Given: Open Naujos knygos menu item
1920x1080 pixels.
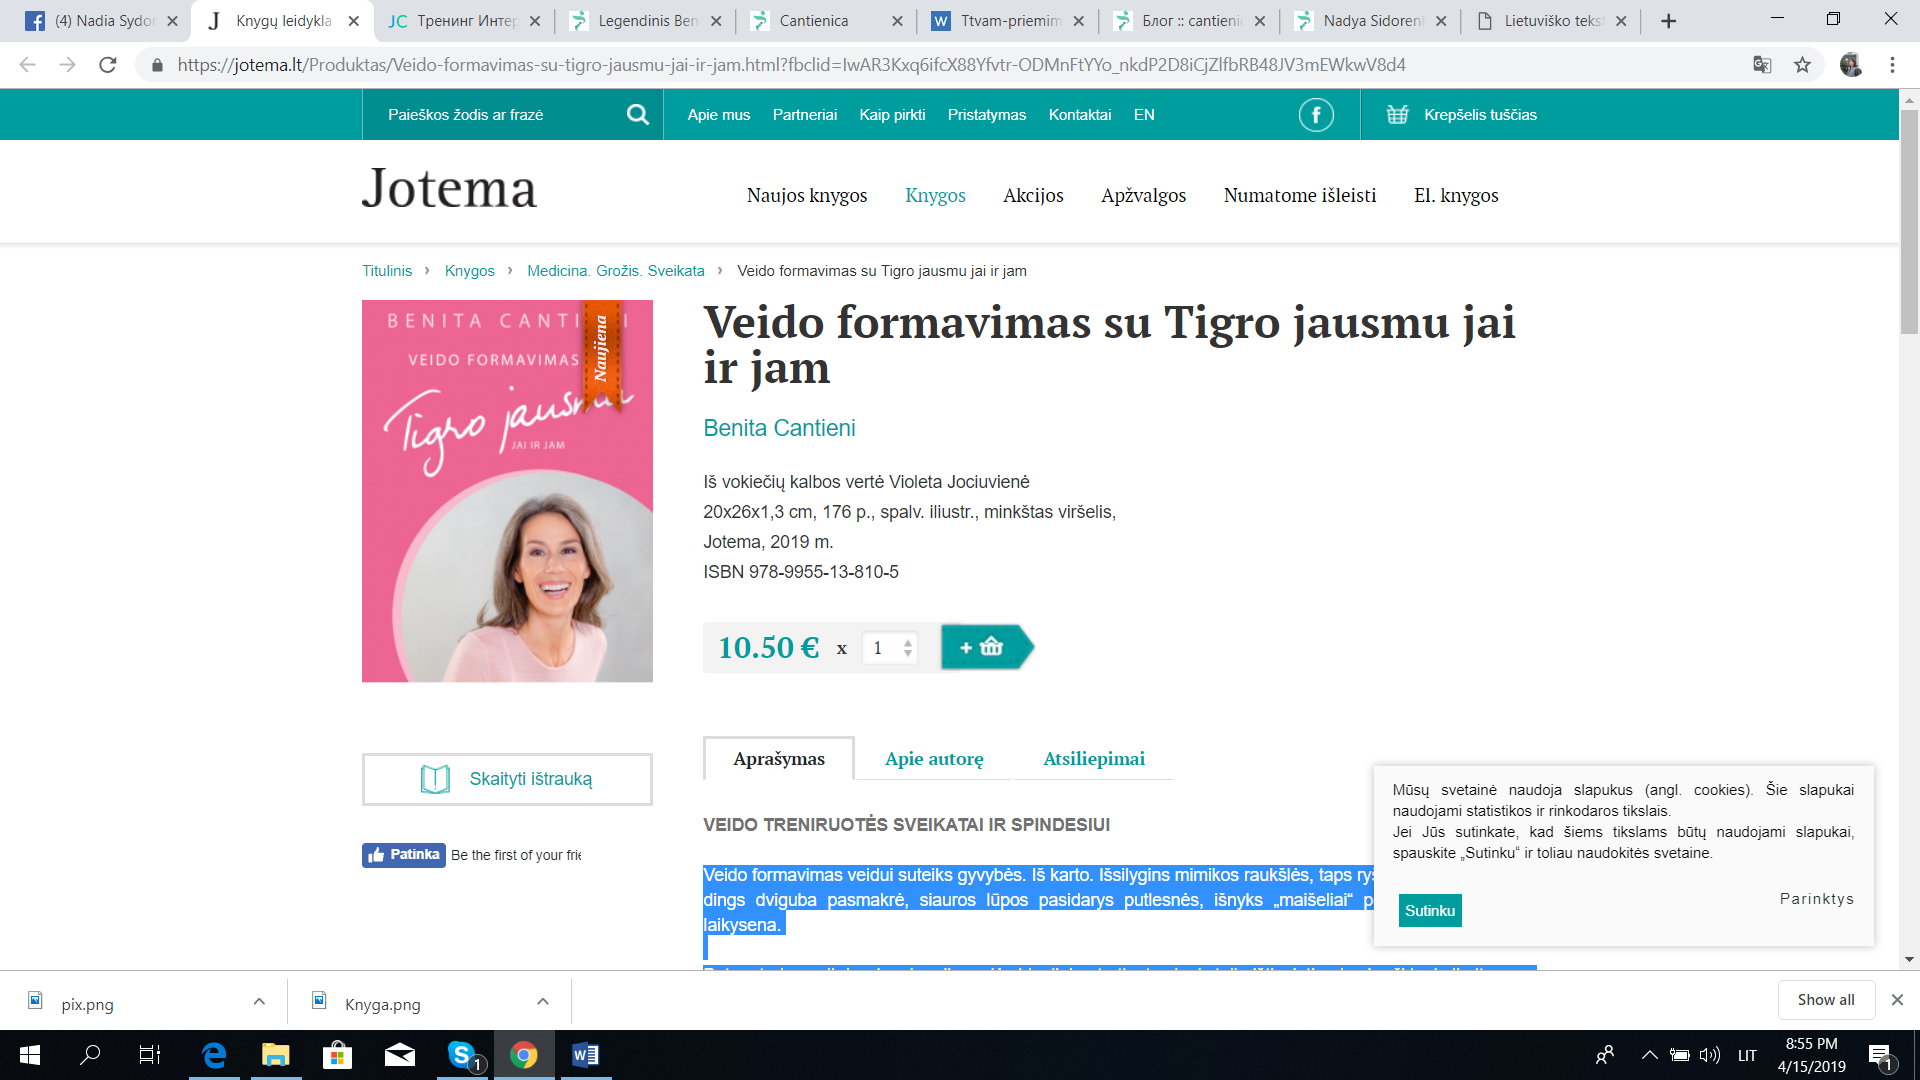Looking at the screenshot, I should [x=807, y=196].
